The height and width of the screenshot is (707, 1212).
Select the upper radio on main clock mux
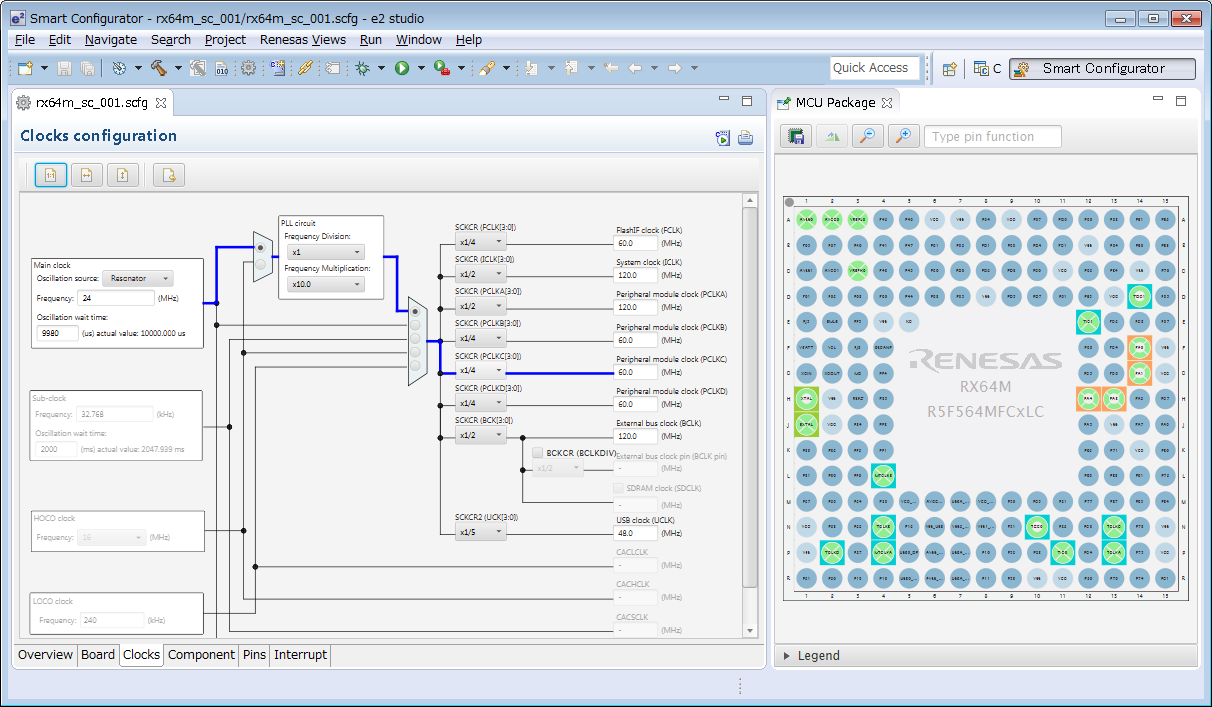(x=261, y=247)
